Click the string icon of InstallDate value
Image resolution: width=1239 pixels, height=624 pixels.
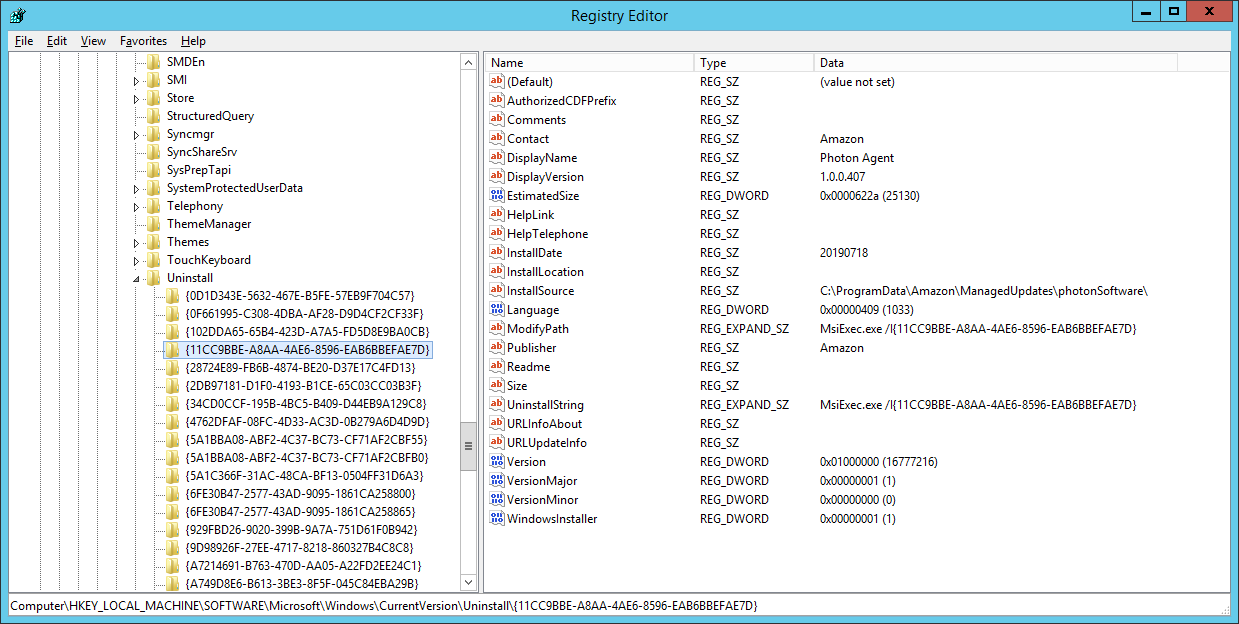(x=497, y=252)
